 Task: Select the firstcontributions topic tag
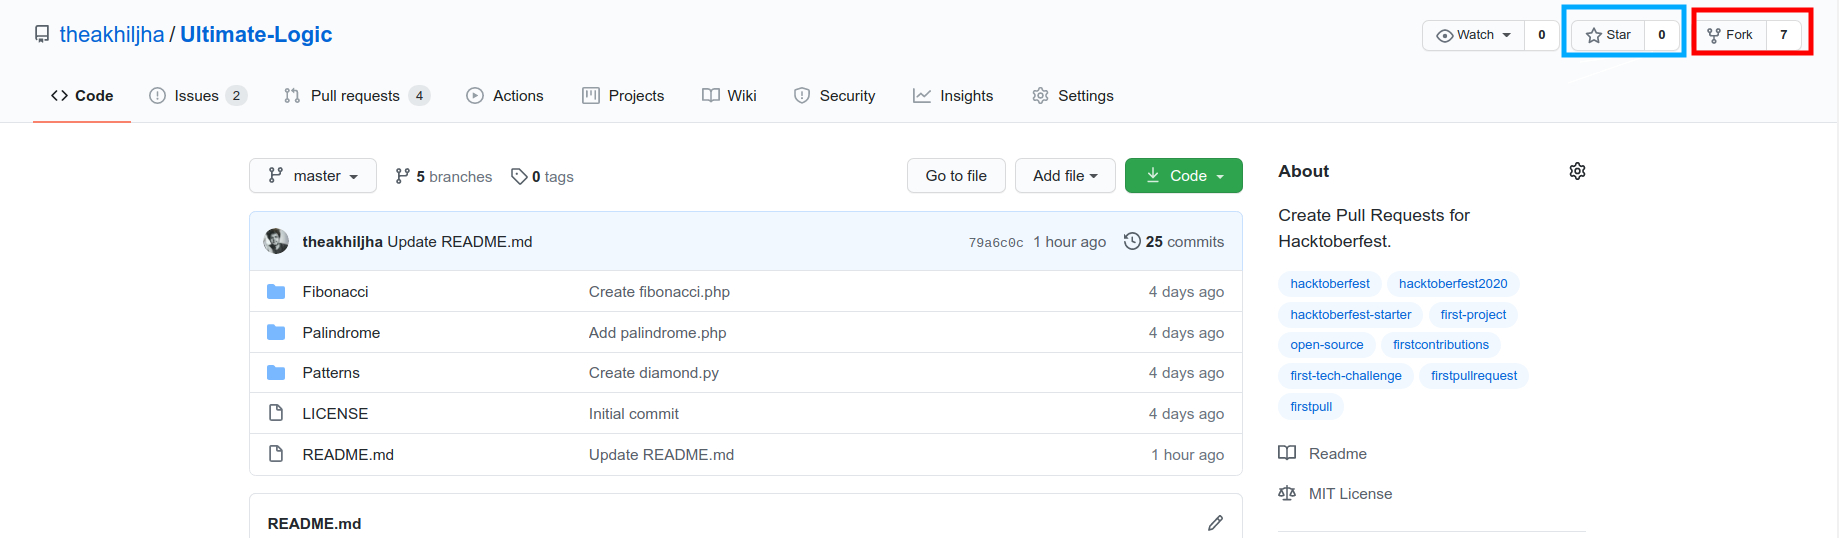[1441, 345]
